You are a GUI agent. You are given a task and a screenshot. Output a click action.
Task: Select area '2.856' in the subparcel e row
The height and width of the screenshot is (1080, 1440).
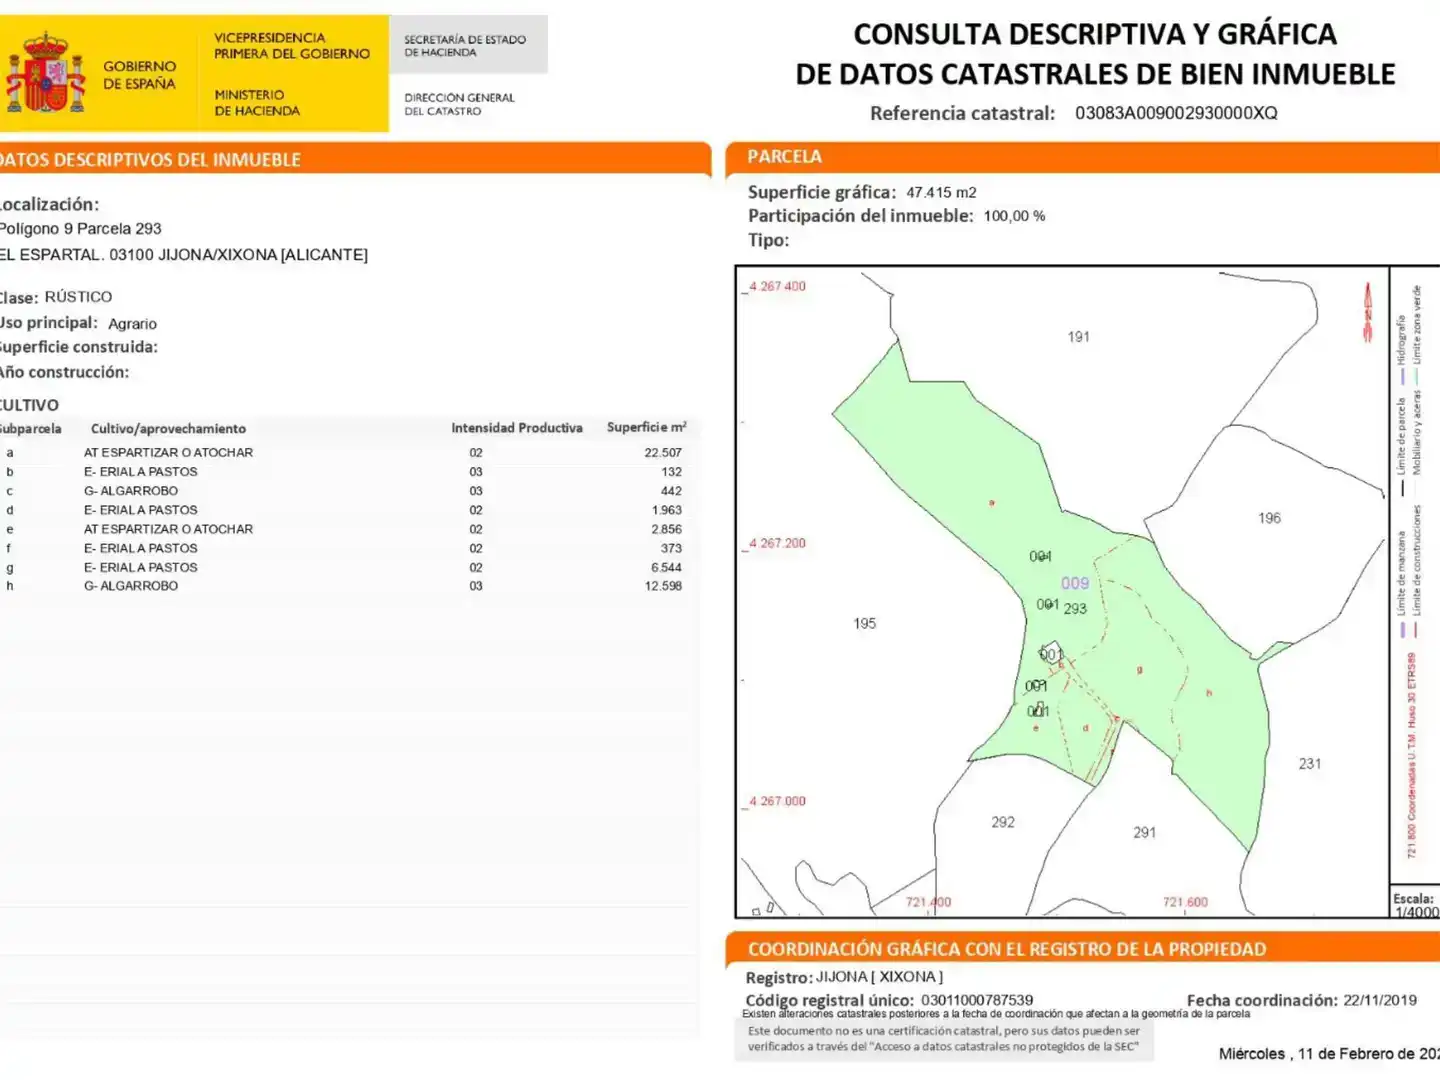coord(667,529)
